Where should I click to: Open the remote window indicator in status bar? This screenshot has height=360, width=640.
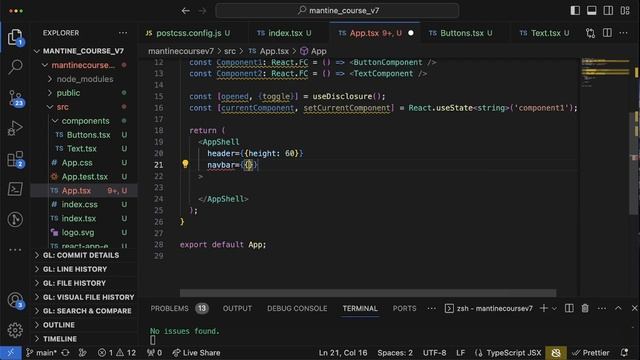(11, 353)
